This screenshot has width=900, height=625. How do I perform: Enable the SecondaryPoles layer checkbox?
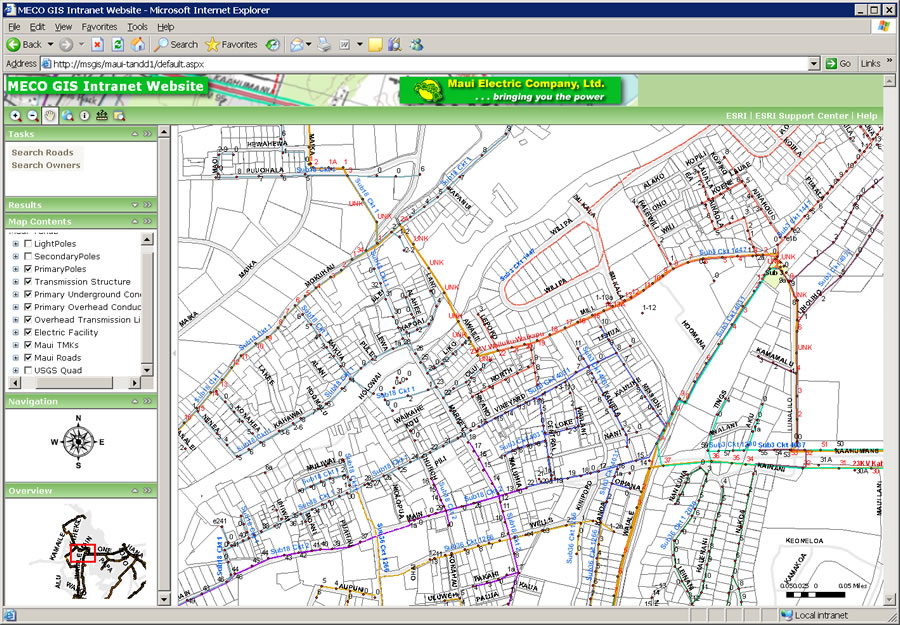[x=28, y=257]
